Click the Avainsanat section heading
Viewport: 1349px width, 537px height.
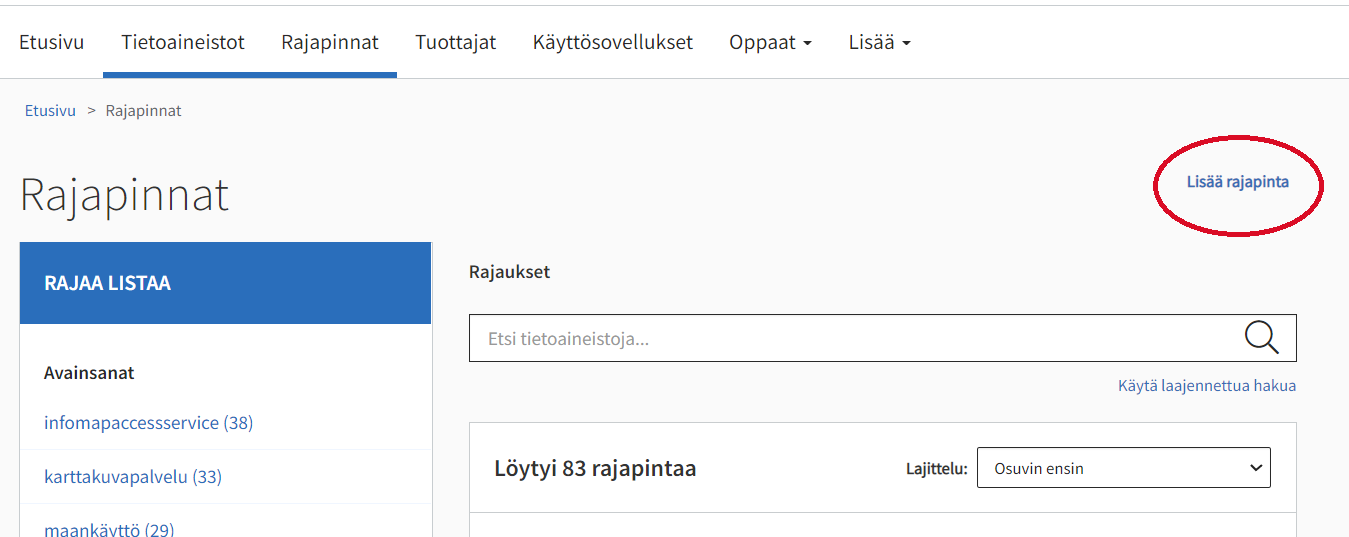89,373
